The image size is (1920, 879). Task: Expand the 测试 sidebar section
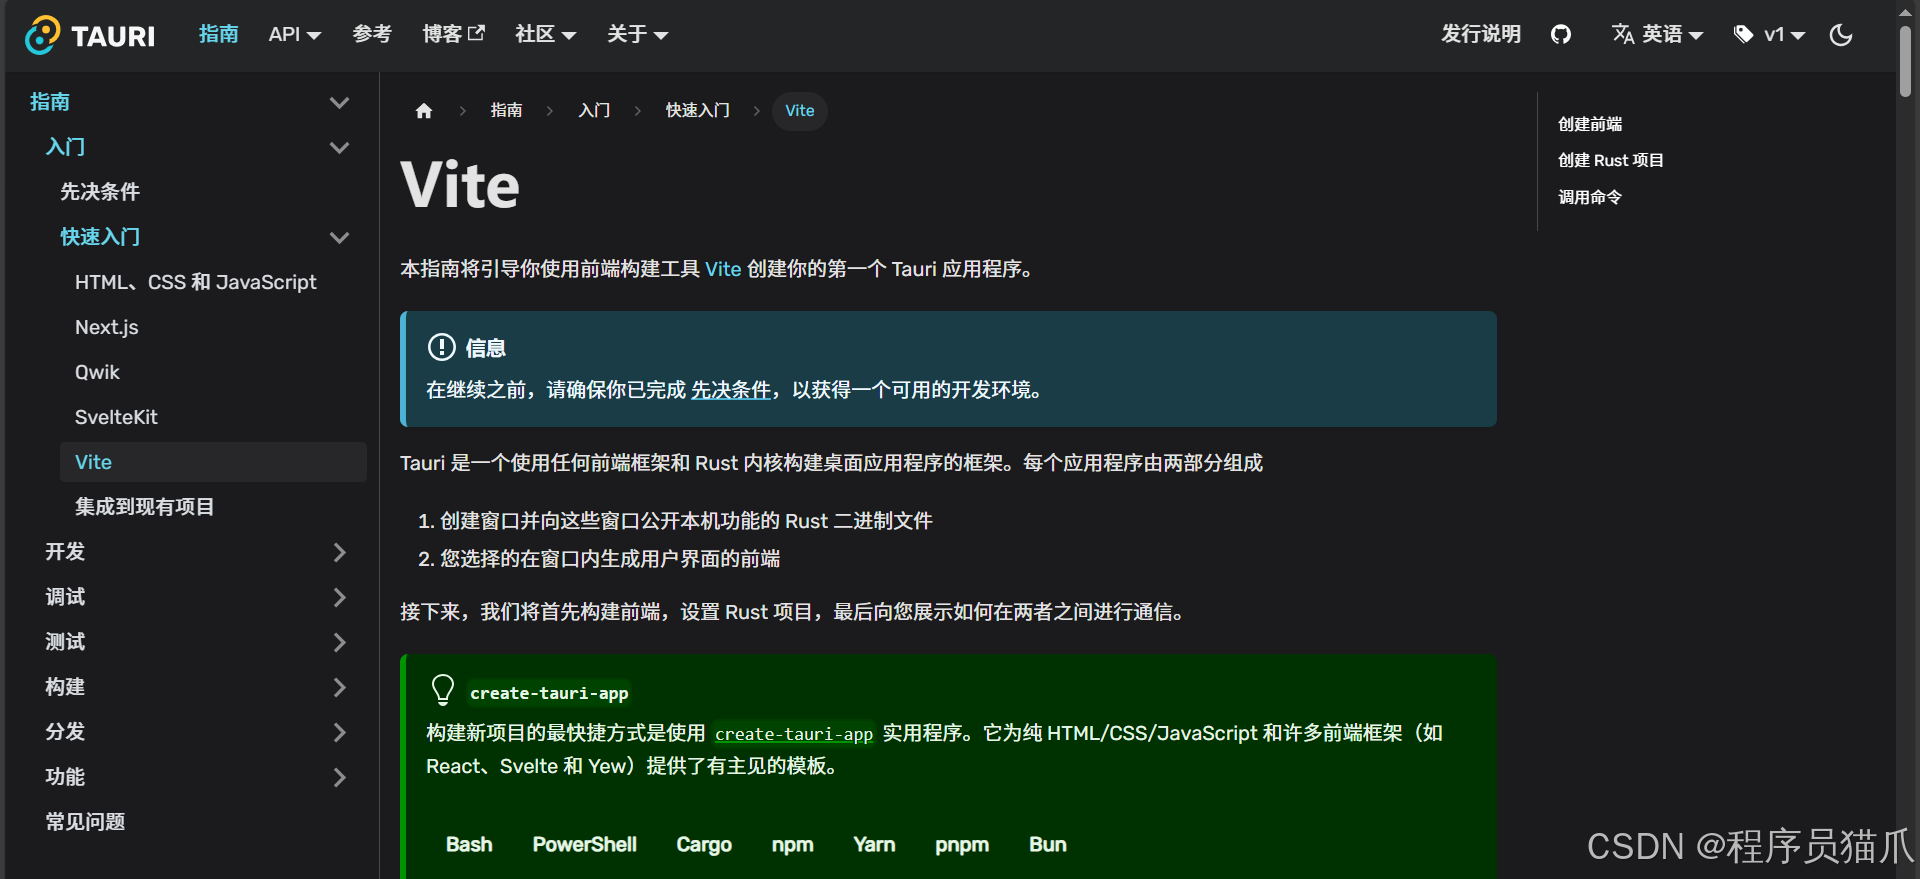(x=340, y=642)
